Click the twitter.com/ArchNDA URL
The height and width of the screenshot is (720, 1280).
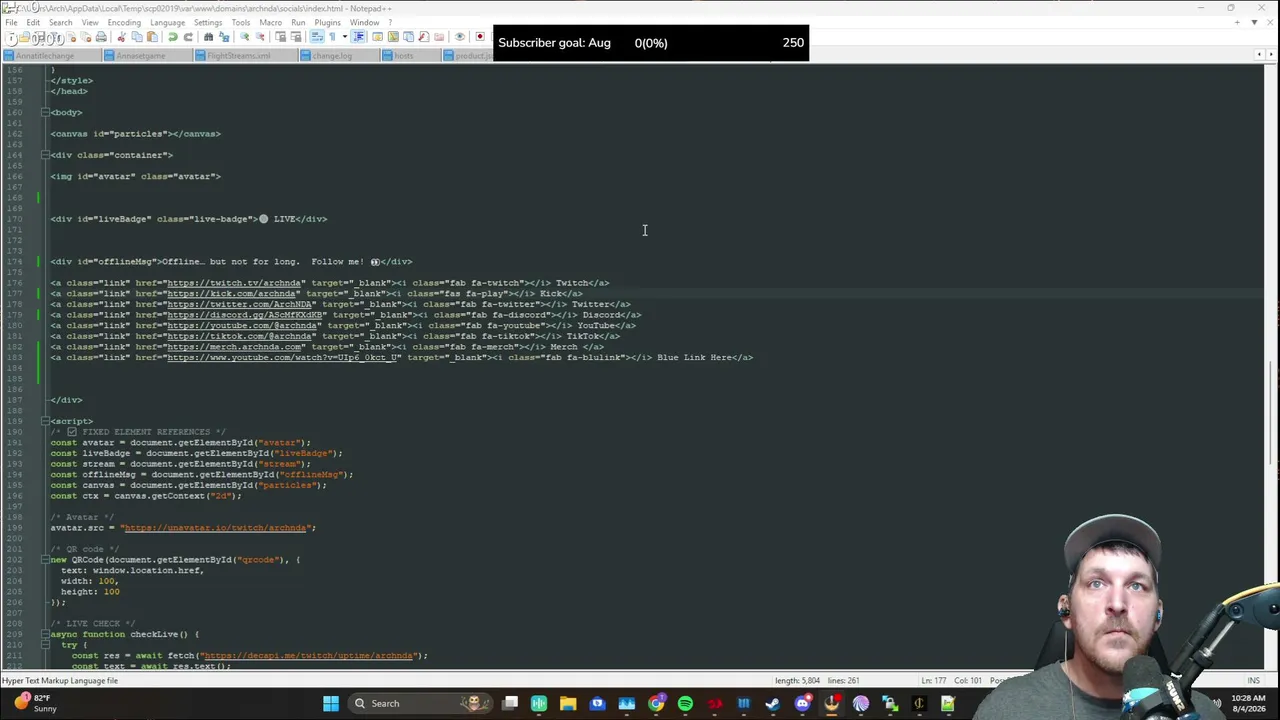239,304
